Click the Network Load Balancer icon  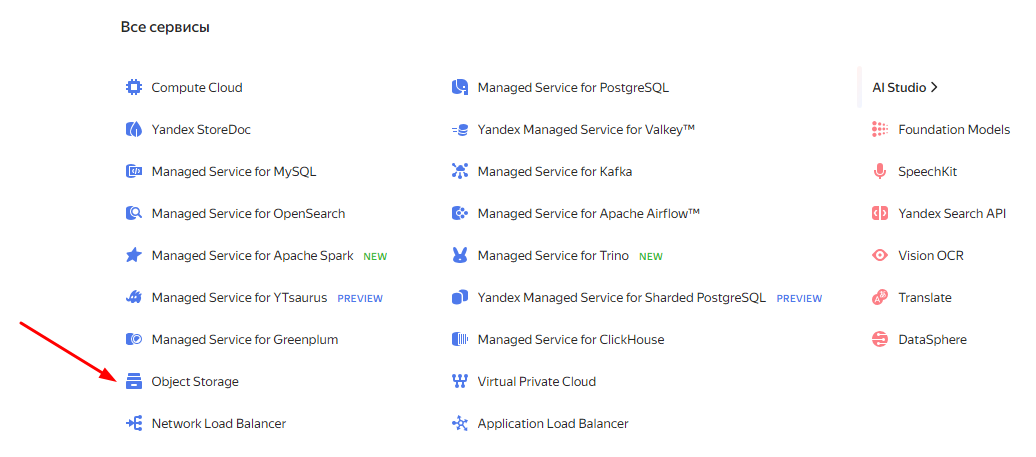click(x=133, y=424)
